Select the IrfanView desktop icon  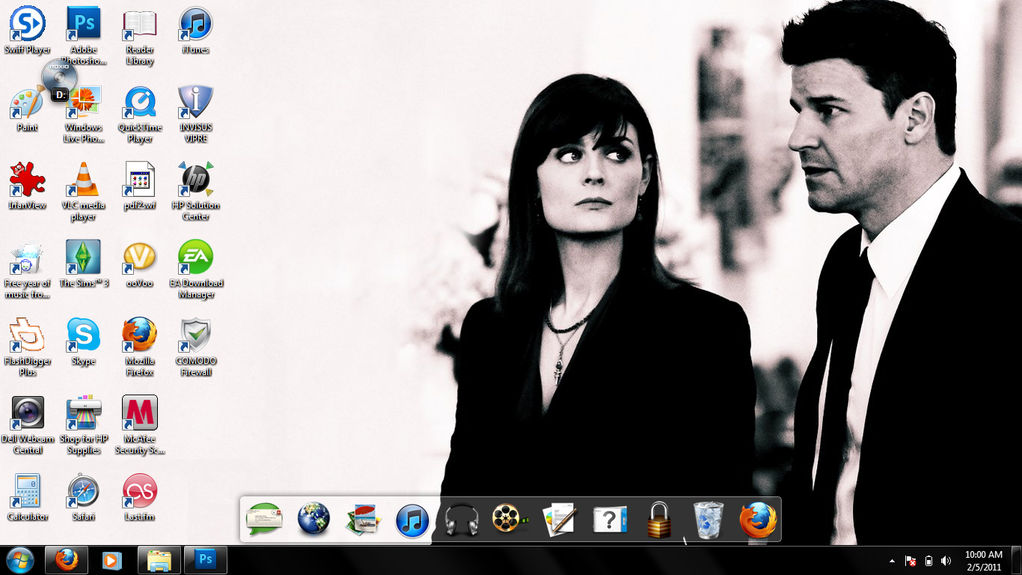(x=27, y=182)
